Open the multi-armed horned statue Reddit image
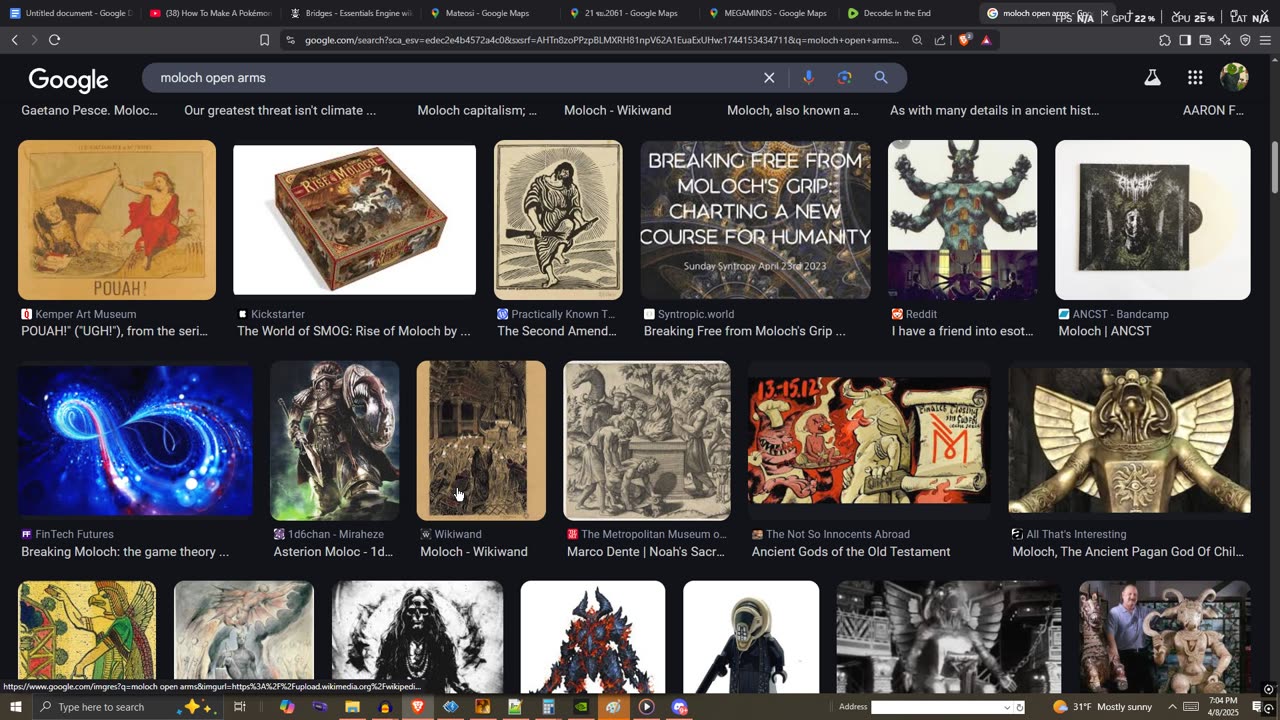Image resolution: width=1280 pixels, height=720 pixels. point(962,220)
